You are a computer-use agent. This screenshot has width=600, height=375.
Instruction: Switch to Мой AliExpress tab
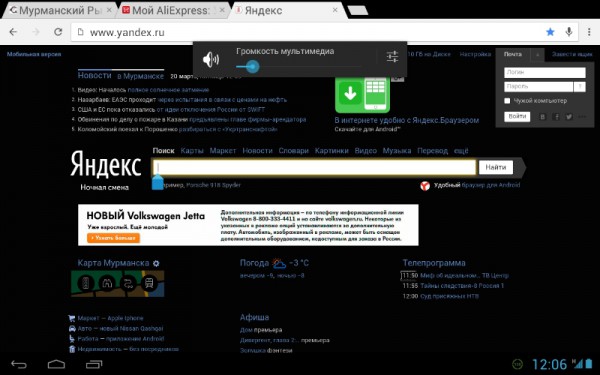(171, 10)
